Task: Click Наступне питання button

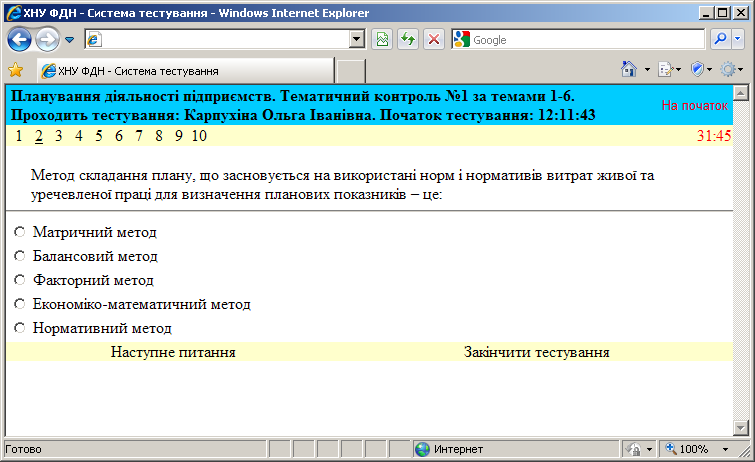Action: pos(173,352)
